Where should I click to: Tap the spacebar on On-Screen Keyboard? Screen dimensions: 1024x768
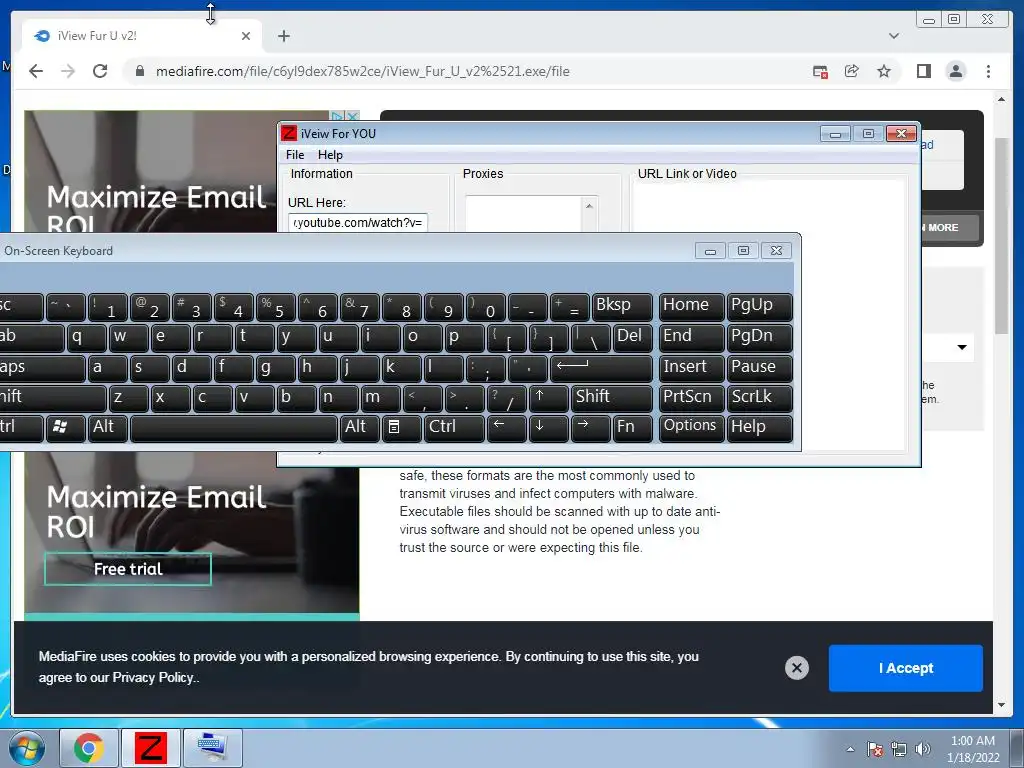234,428
